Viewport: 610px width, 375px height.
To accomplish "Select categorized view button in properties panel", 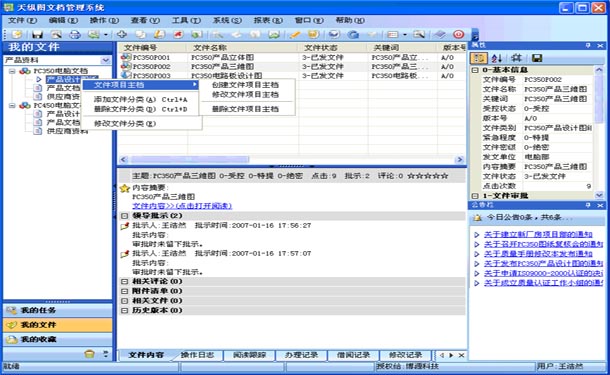I will (x=479, y=58).
